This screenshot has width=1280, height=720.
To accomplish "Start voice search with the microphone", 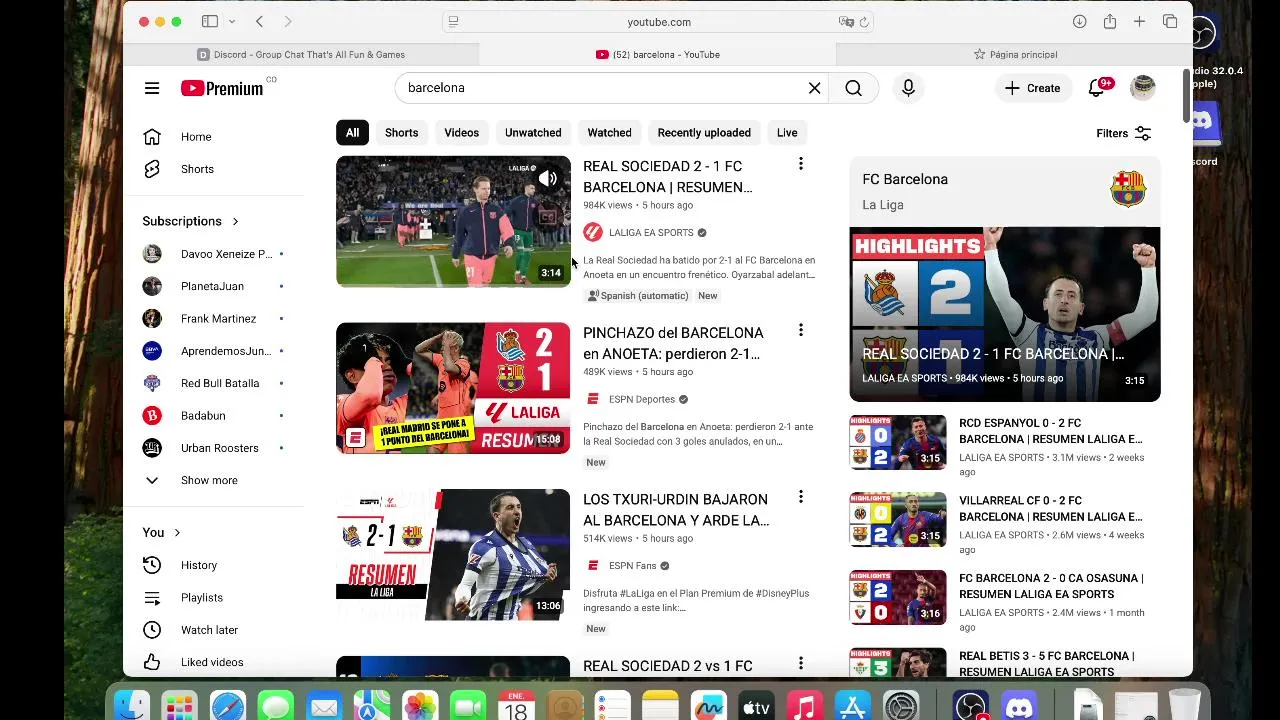I will pyautogui.click(x=908, y=88).
